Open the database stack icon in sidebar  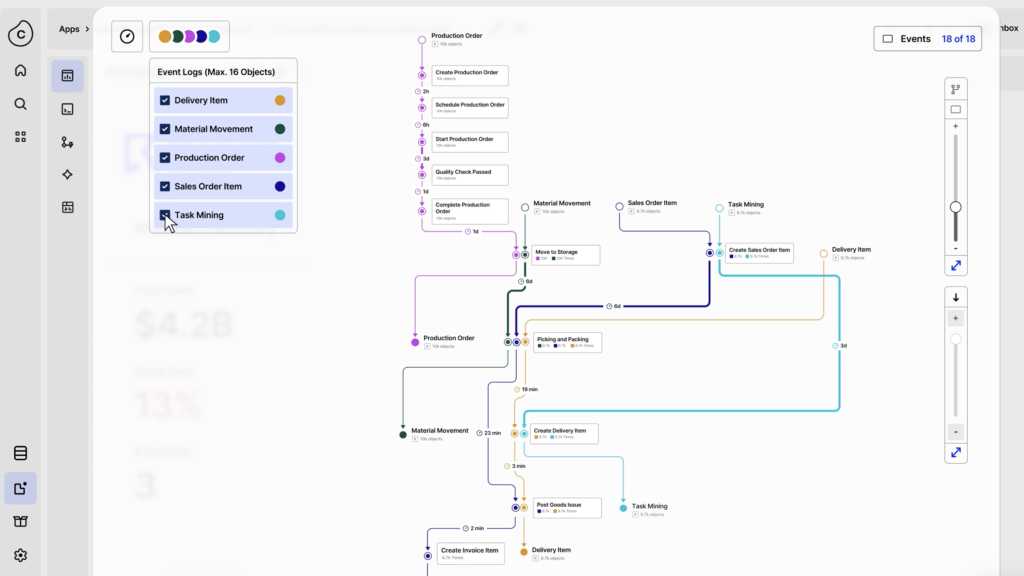point(20,453)
